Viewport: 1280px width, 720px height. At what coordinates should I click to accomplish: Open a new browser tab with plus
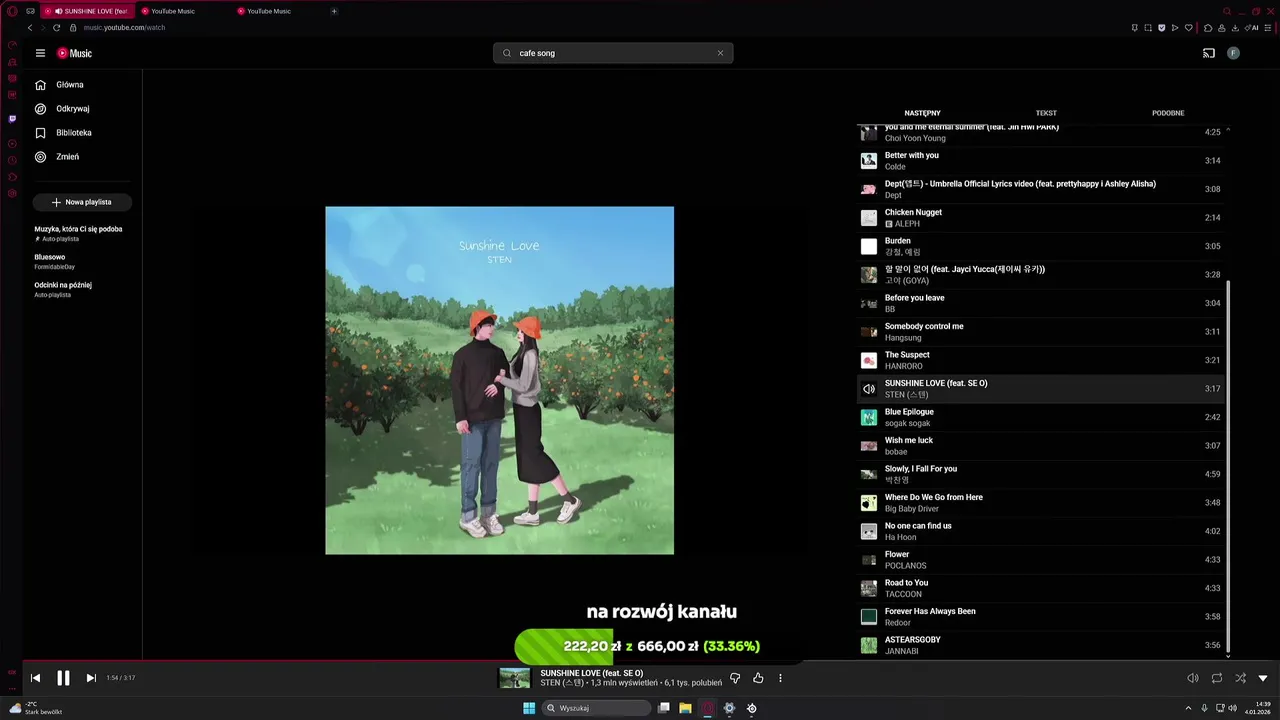(334, 11)
